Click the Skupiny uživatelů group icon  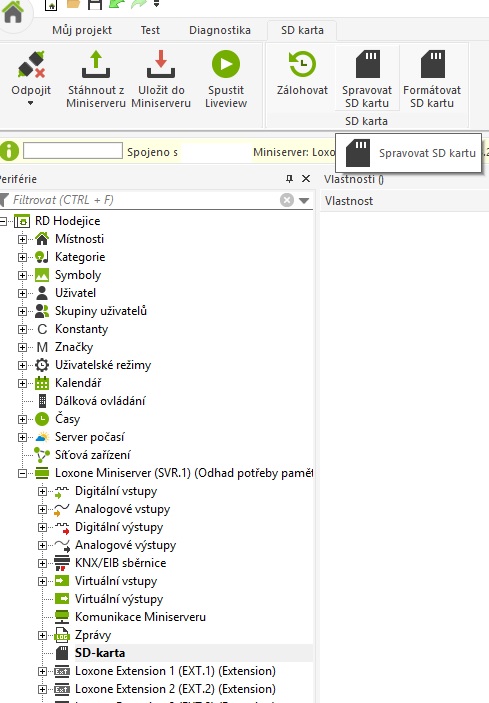(x=42, y=311)
